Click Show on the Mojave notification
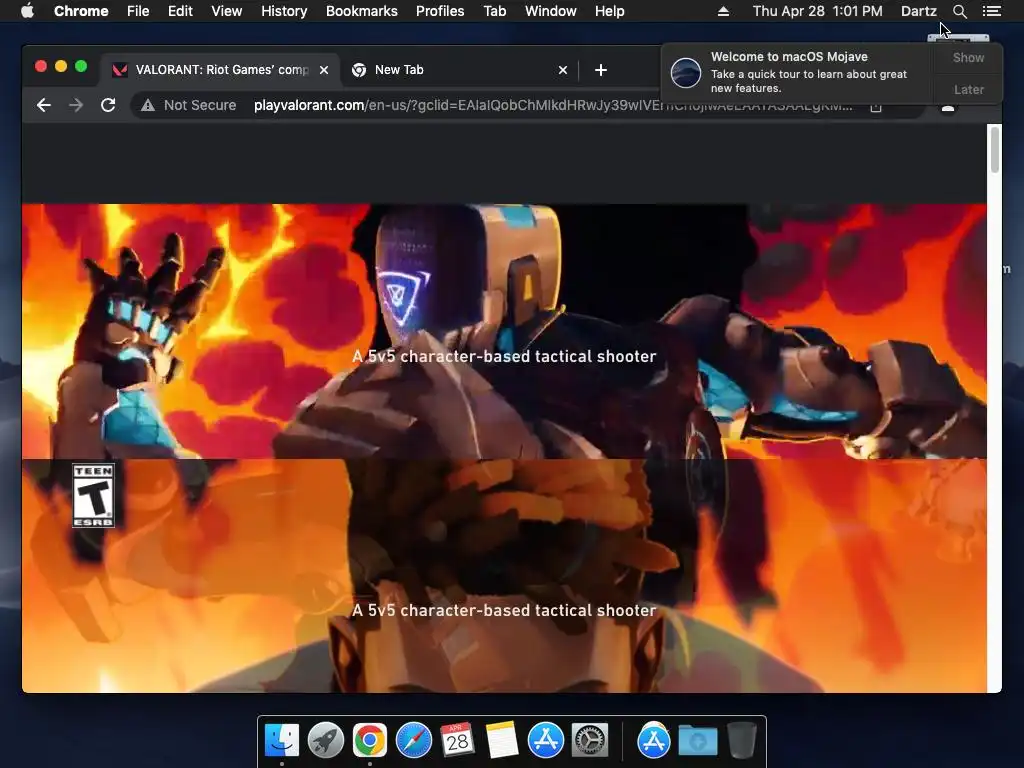This screenshot has width=1024, height=768. [968, 57]
